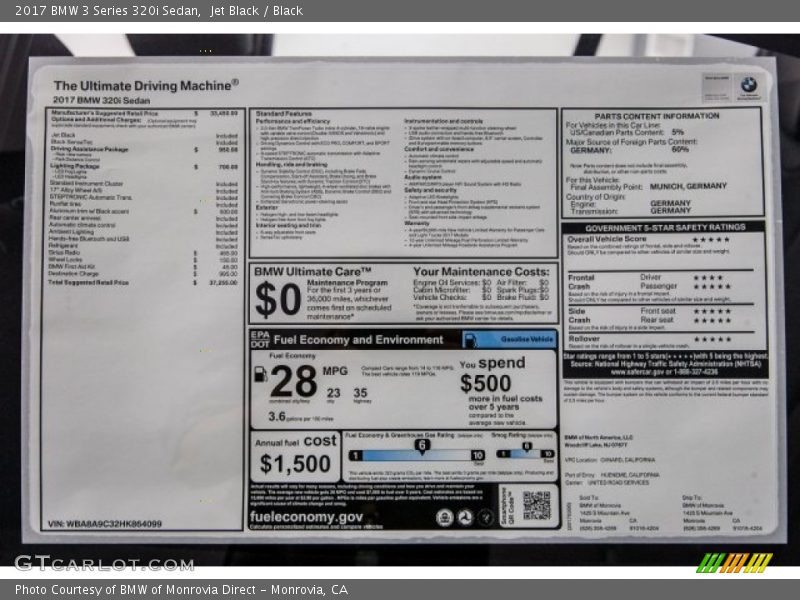The image size is (800, 600).
Task: Click the combined '28' MPG figure
Action: click(x=293, y=381)
